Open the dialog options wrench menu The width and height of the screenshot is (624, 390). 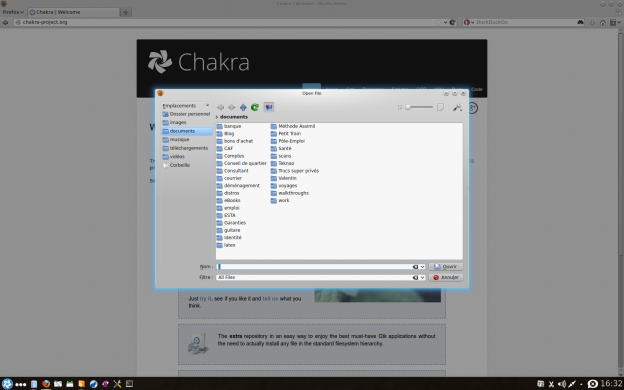[457, 107]
